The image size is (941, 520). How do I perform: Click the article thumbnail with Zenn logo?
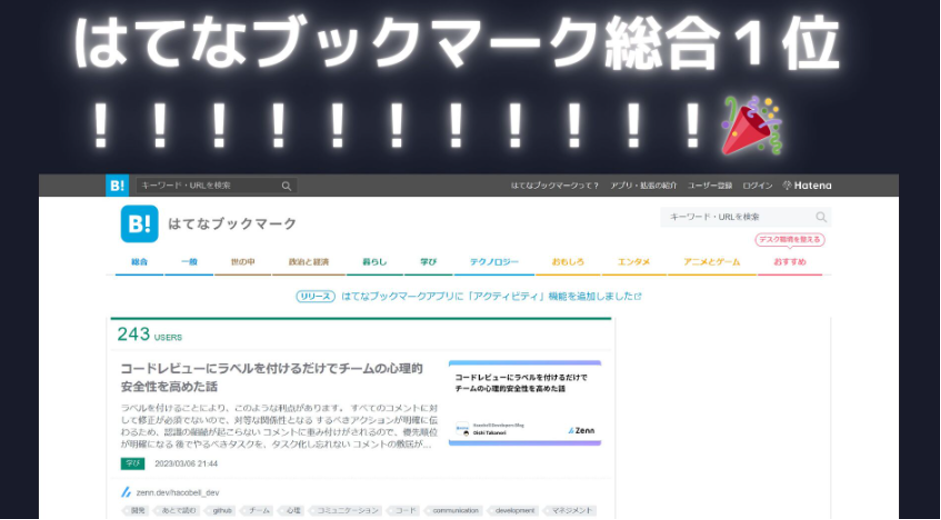click(x=524, y=402)
